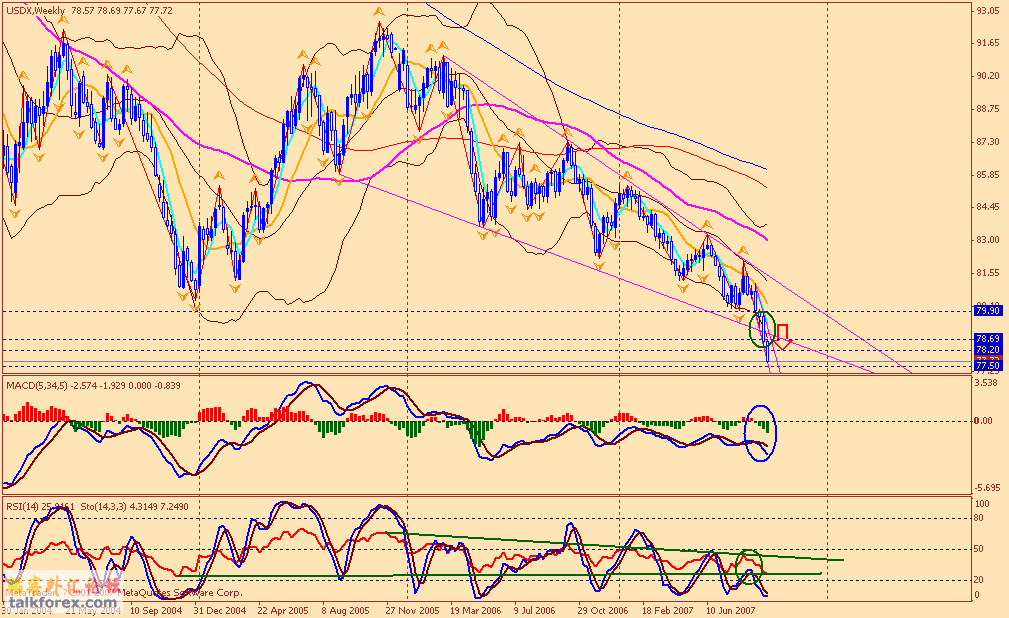Click the -5.695 MACD scale value
Screen dimensions: 1009x618
(x=988, y=488)
